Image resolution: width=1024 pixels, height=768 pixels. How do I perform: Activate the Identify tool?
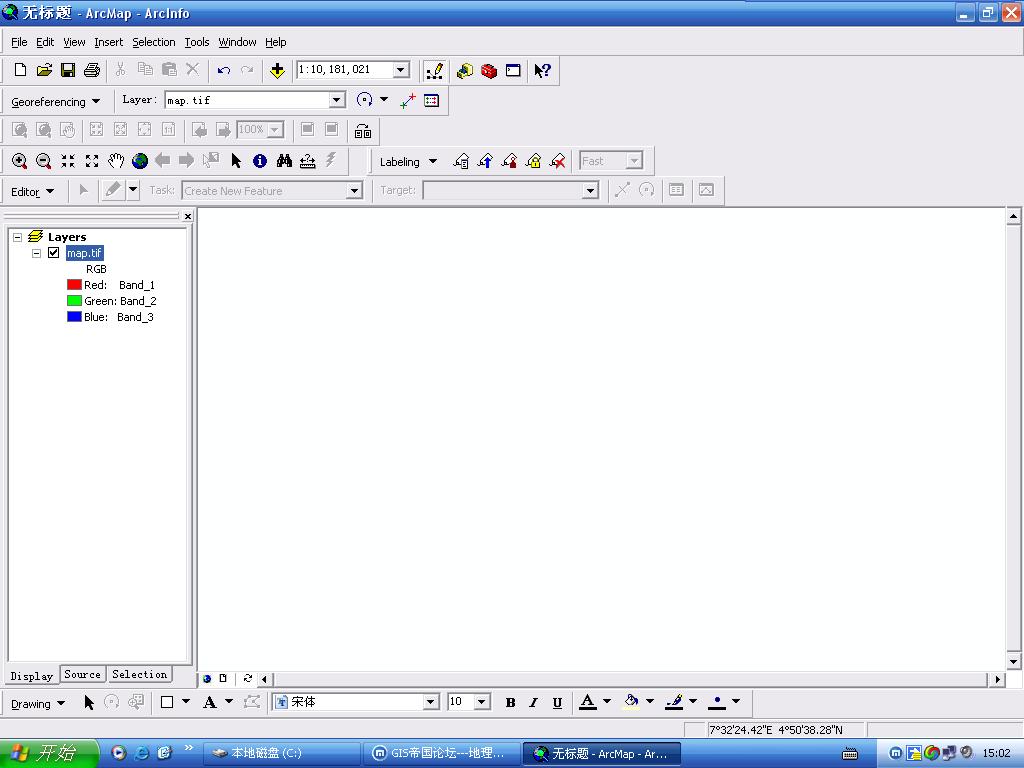(260, 161)
